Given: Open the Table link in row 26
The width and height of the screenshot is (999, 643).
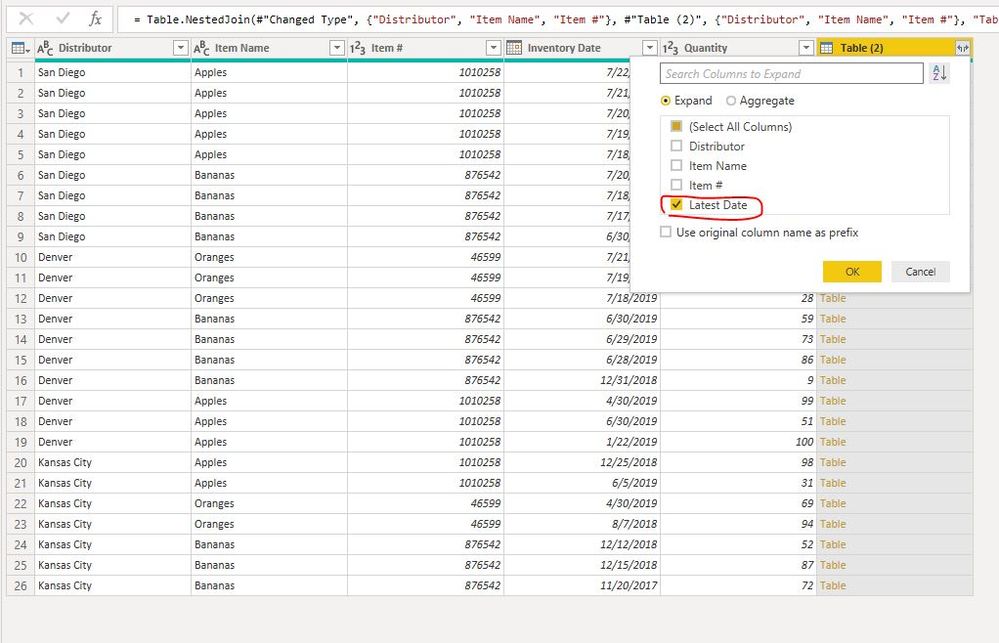Looking at the screenshot, I should pos(833,586).
